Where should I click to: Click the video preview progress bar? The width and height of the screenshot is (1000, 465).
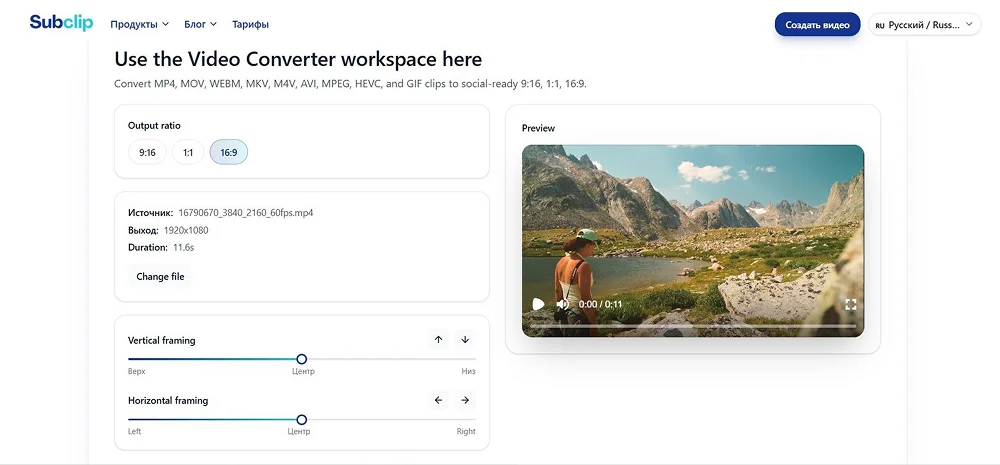(x=693, y=325)
